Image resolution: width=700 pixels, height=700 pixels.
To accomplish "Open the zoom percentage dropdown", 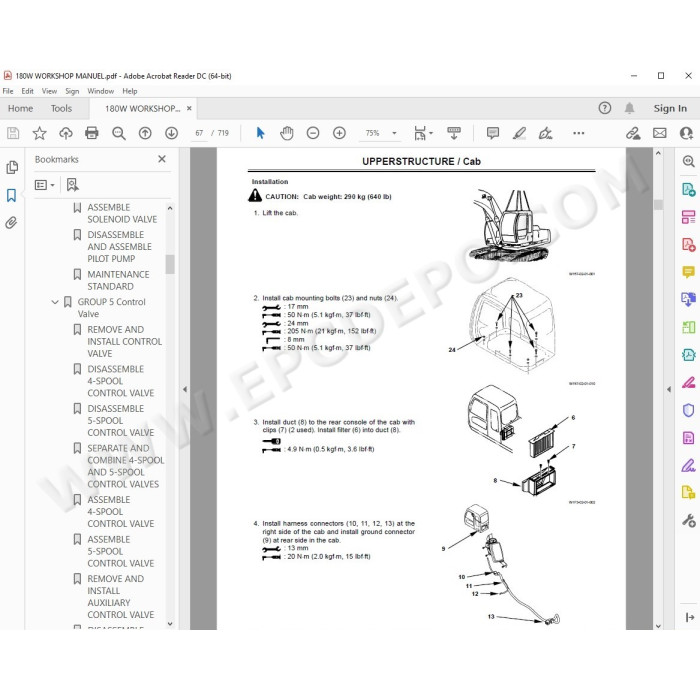I will (x=394, y=133).
